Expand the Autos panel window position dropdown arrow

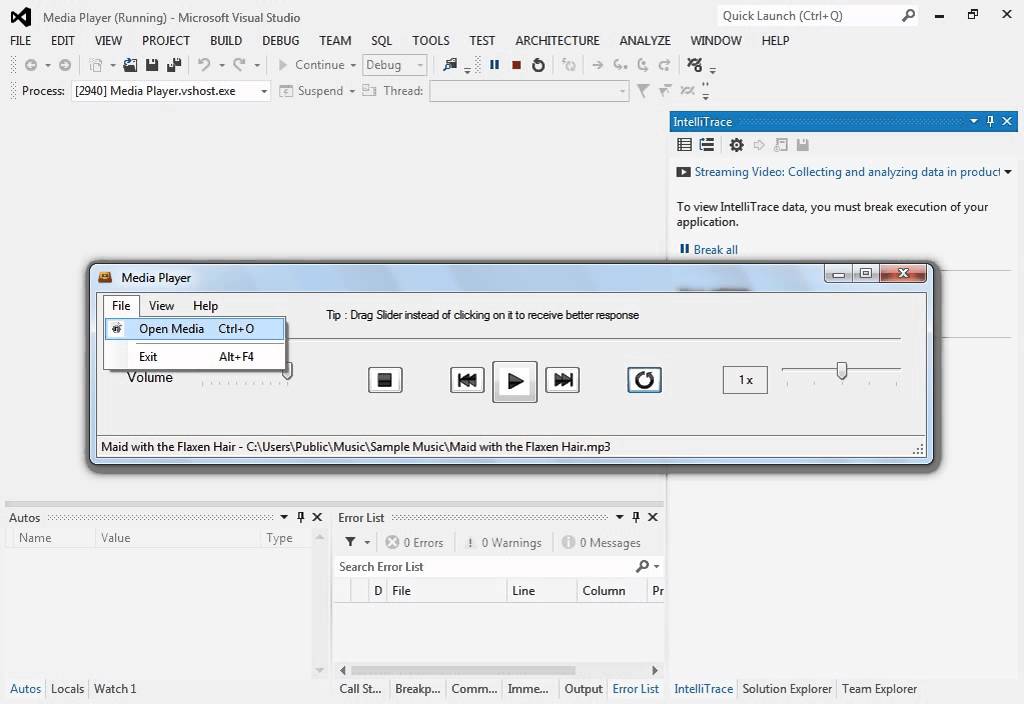(x=284, y=517)
